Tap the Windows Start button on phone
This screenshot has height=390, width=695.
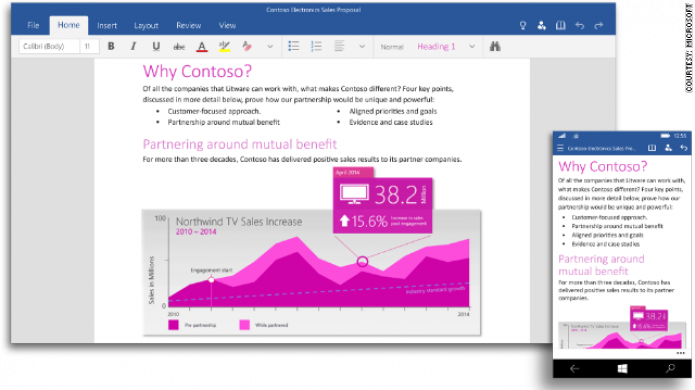[622, 369]
